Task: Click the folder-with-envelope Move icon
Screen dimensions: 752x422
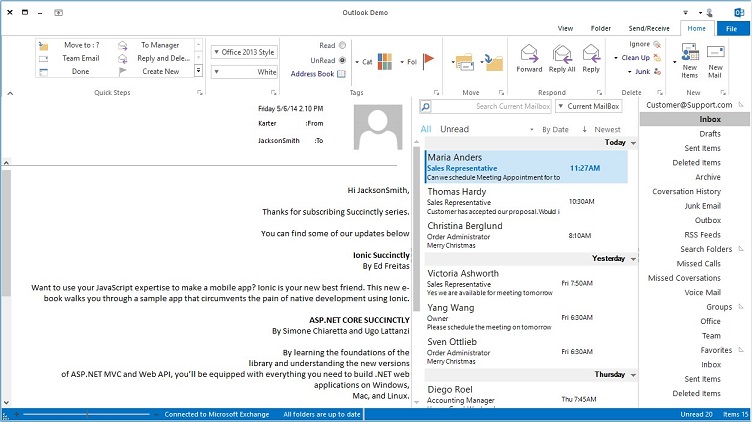Action: (x=464, y=62)
